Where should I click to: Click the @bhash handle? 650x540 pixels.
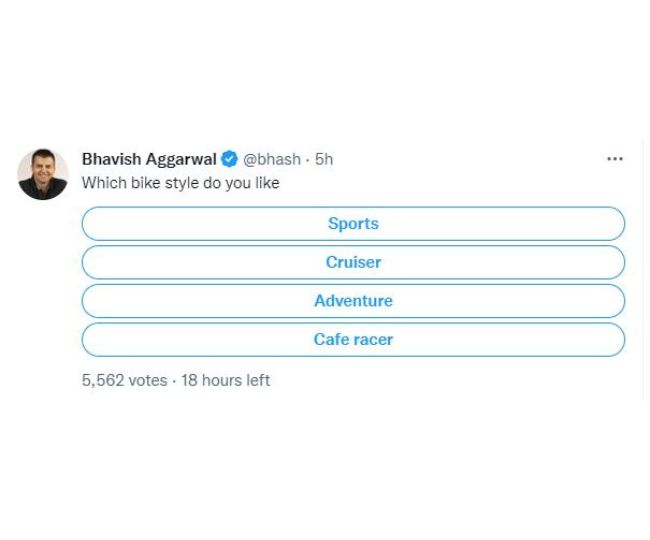272,159
